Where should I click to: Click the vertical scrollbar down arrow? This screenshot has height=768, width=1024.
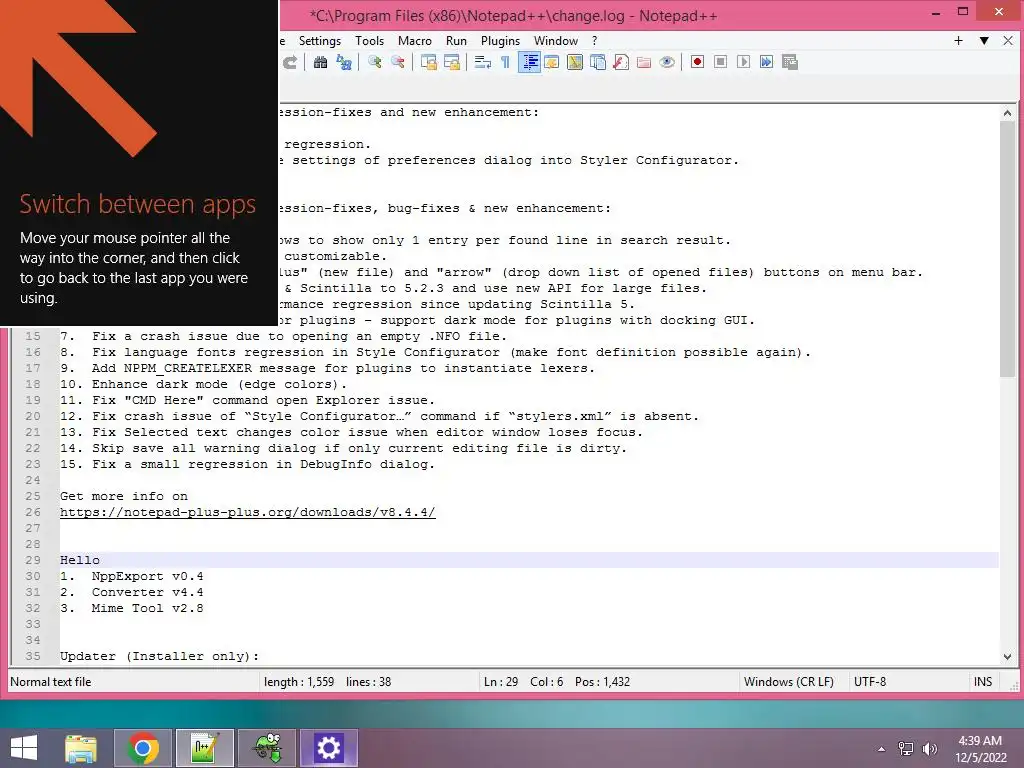coord(1007,657)
